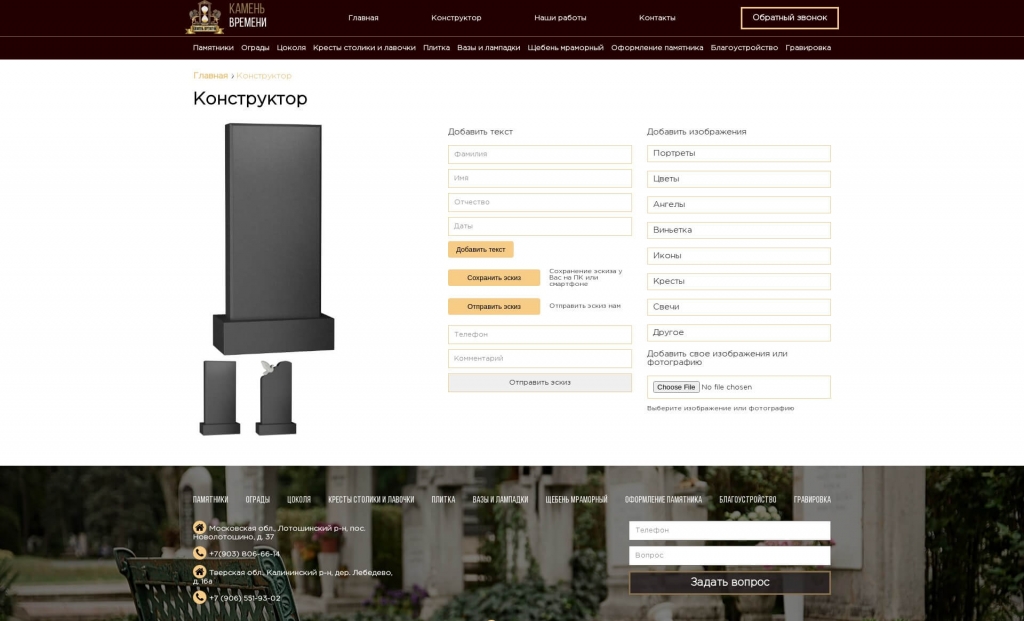Screen dimensions: 1024x621
Task: Click the Главная breadcrumb link
Action: (x=210, y=76)
